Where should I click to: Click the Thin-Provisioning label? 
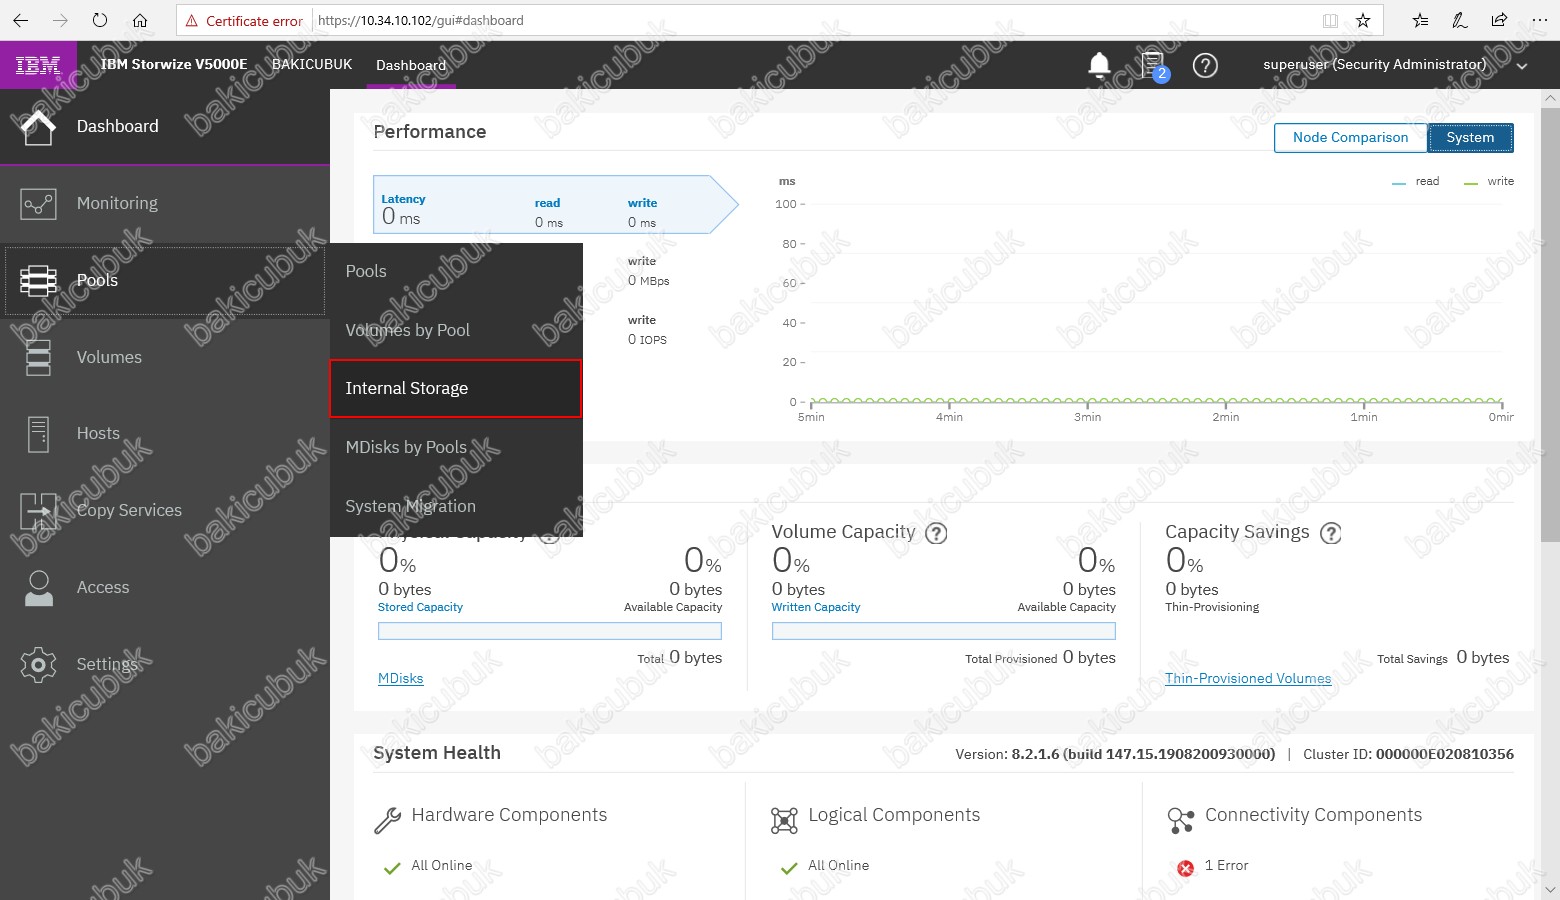[1212, 607]
